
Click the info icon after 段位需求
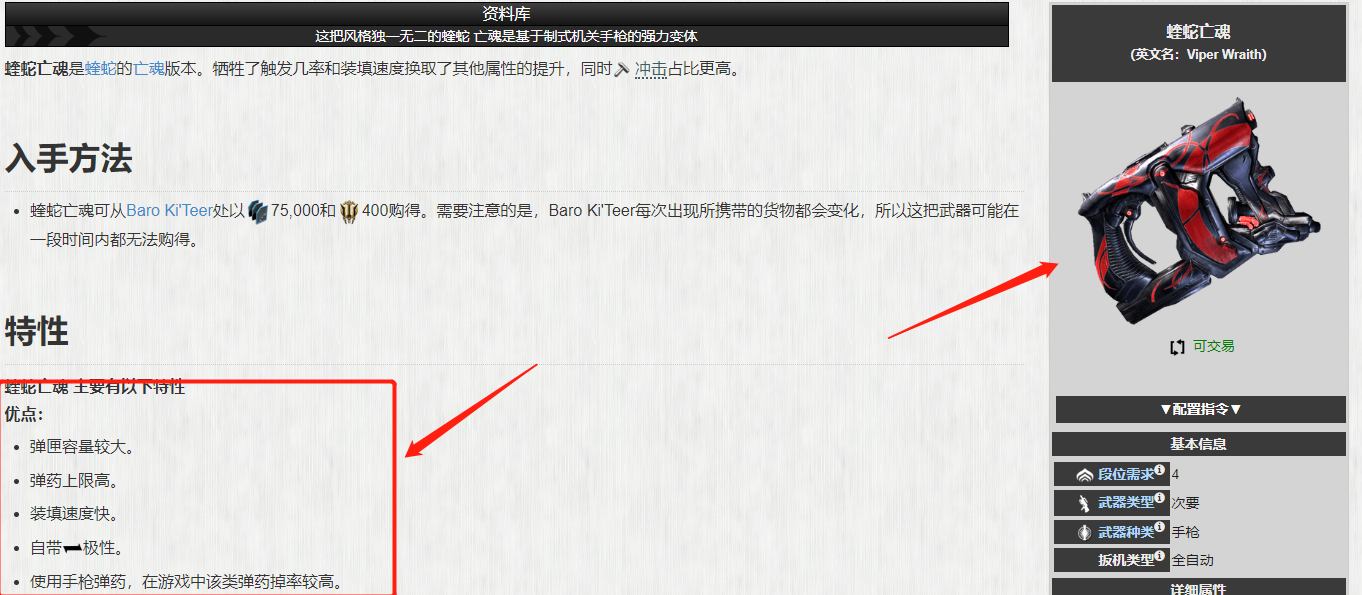[x=1160, y=470]
